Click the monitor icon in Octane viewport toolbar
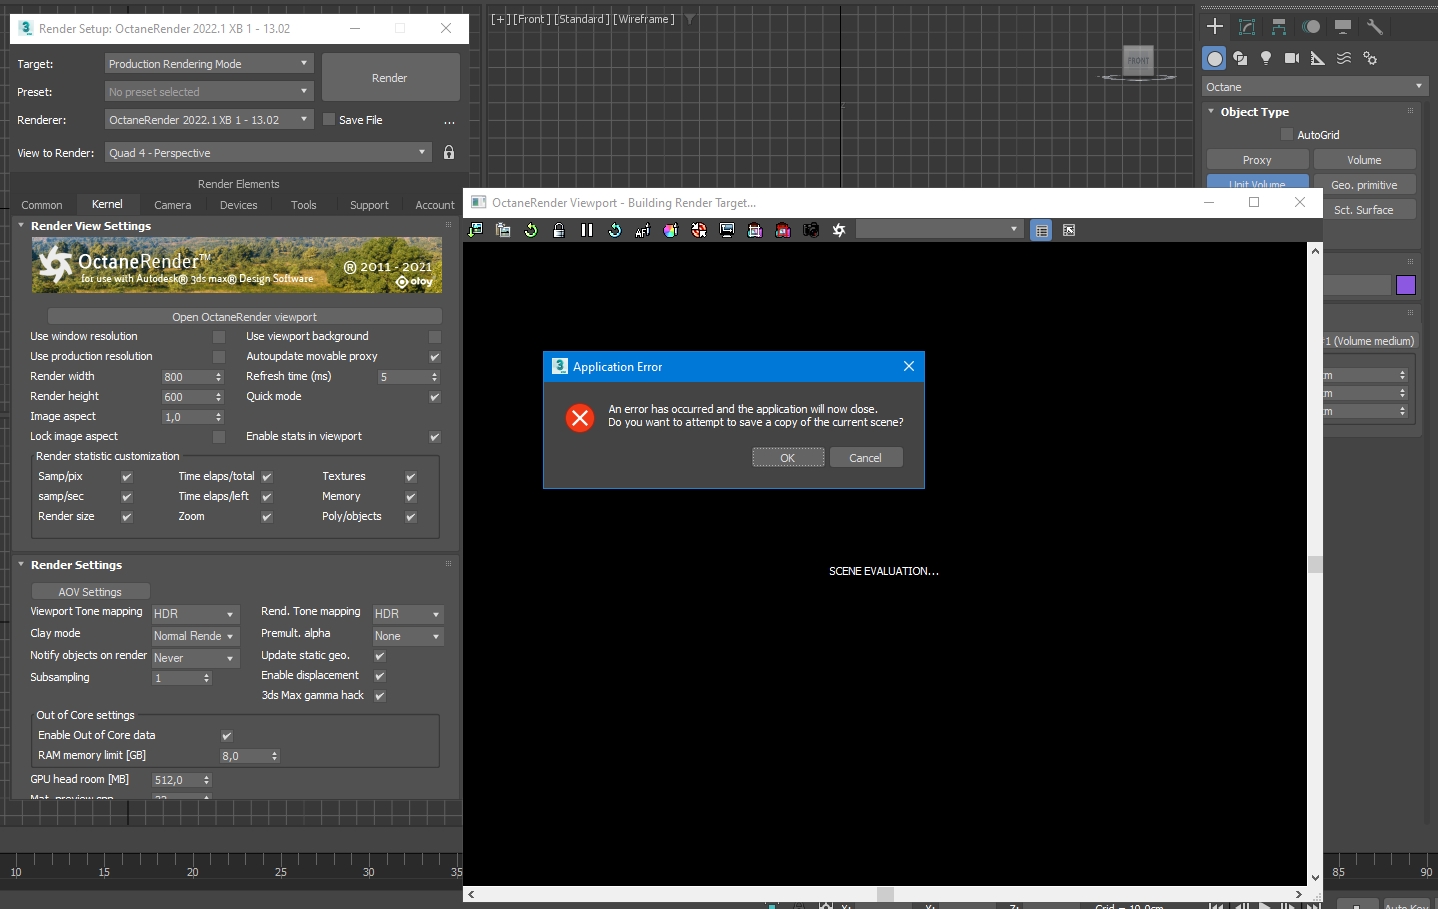Screen dimensions: 1438x909 coord(727,230)
